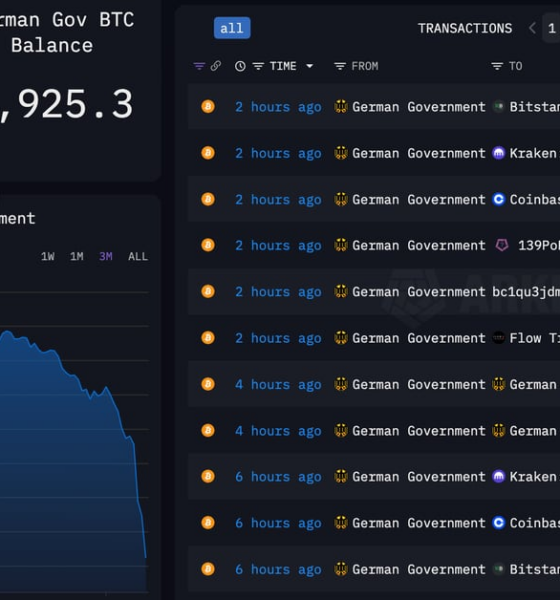The height and width of the screenshot is (600, 560).
Task: Open the Bitstamp recipient in the 6 hours ago row
Action: click(x=534, y=569)
